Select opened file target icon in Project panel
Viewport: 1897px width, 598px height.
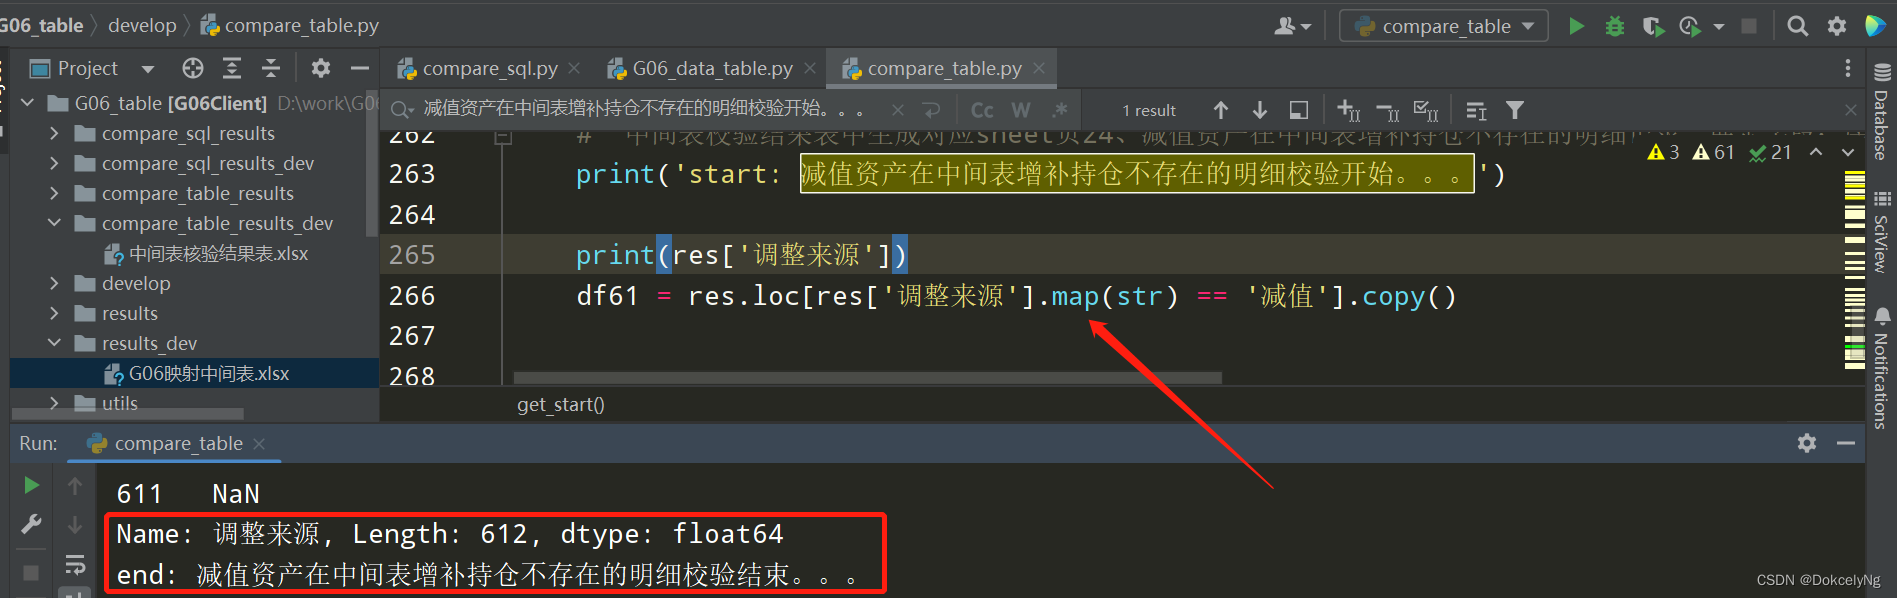pos(193,68)
